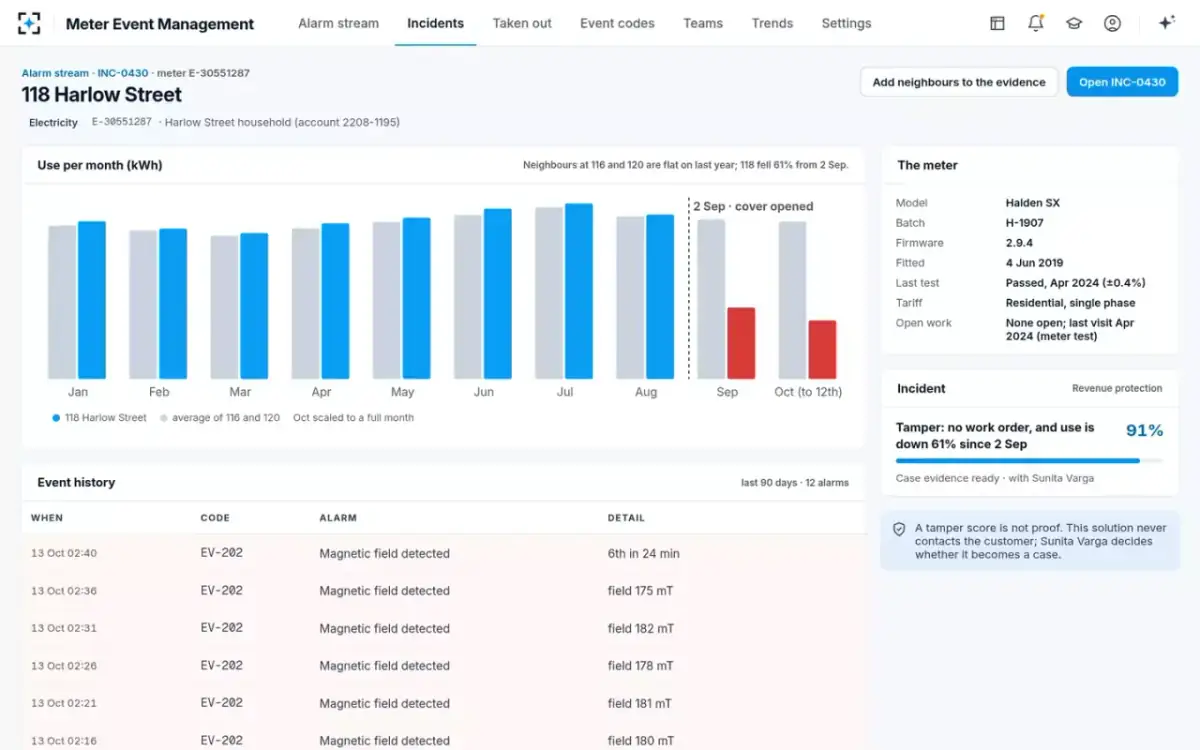Click the 'Passed, Apr 2024 (±0.4%)' test result
The image size is (1200, 750).
[x=1076, y=283]
